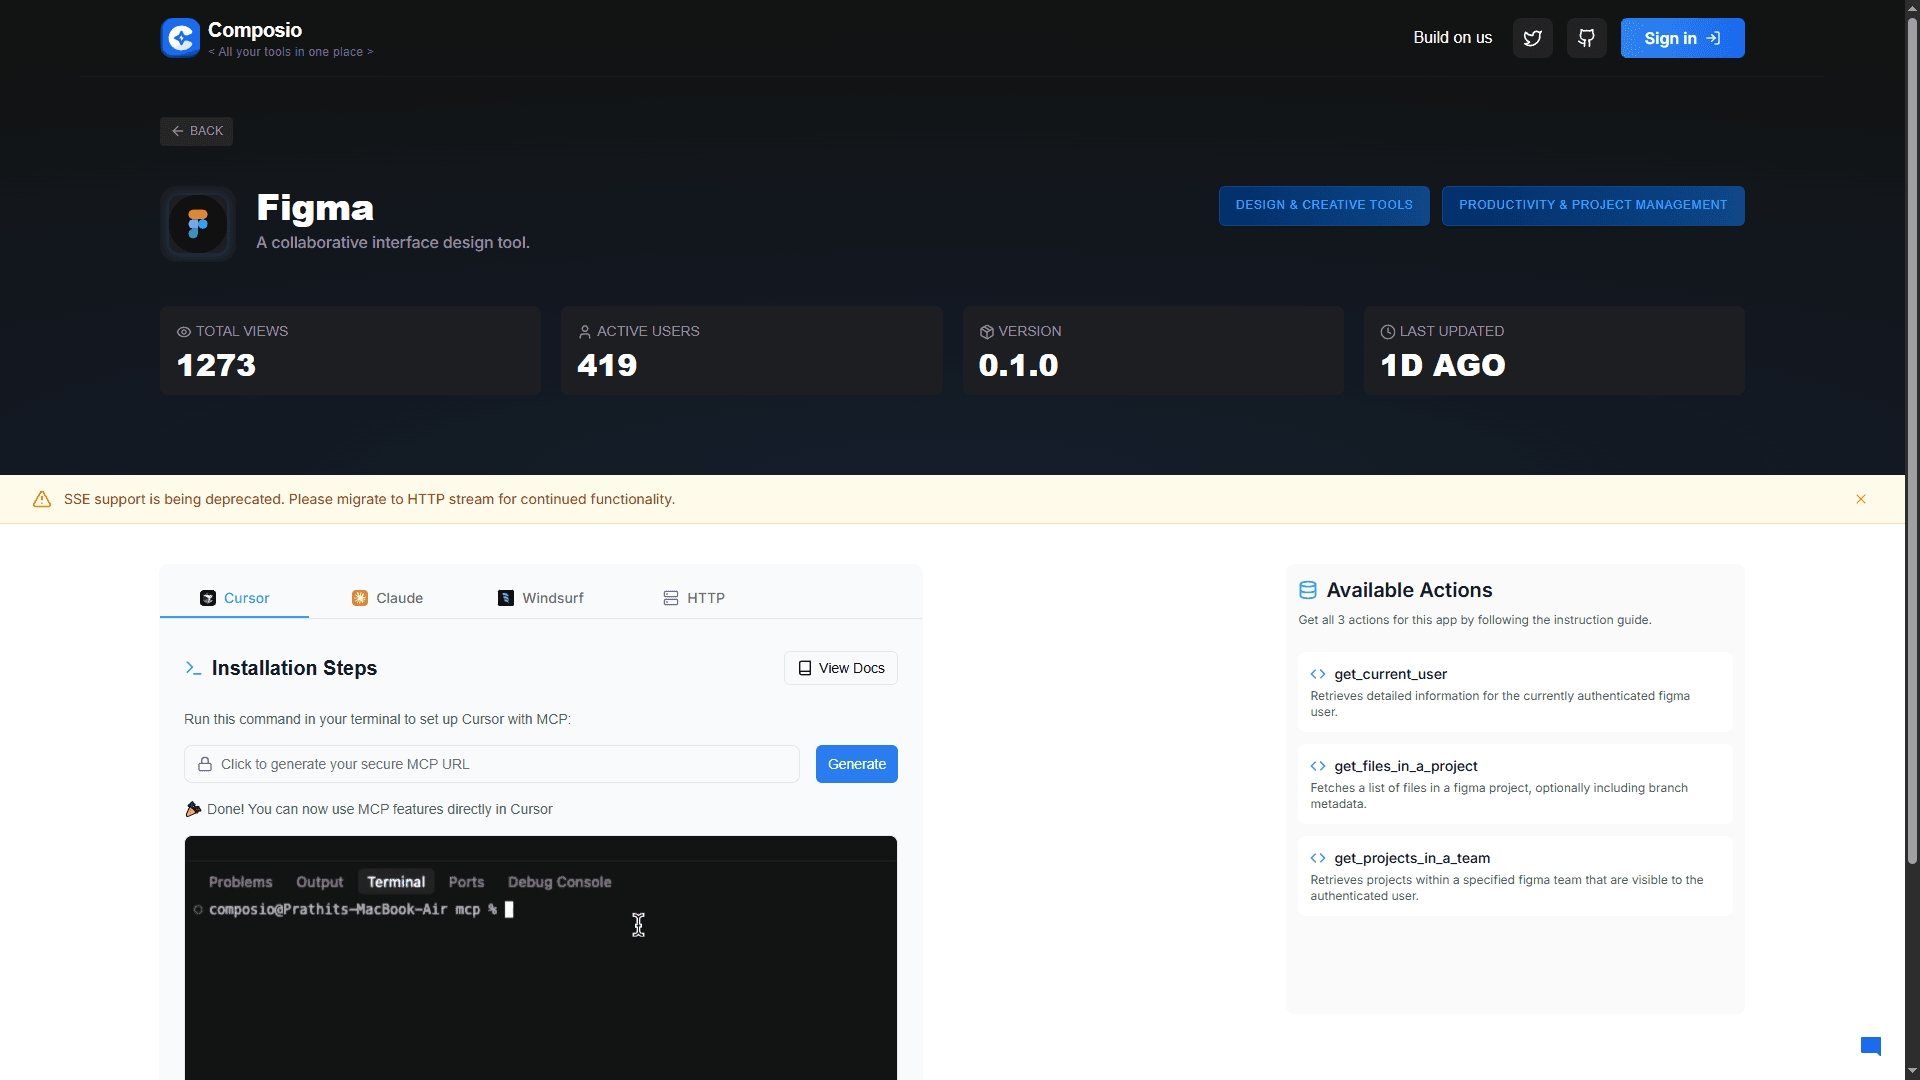The image size is (1920, 1080).
Task: Switch to the HTTP tab
Action: pyautogui.click(x=693, y=598)
